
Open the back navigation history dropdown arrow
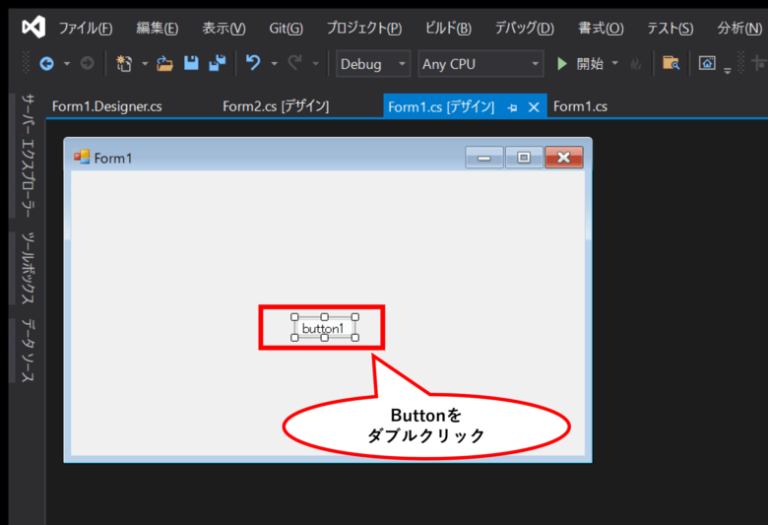pyautogui.click(x=67, y=64)
